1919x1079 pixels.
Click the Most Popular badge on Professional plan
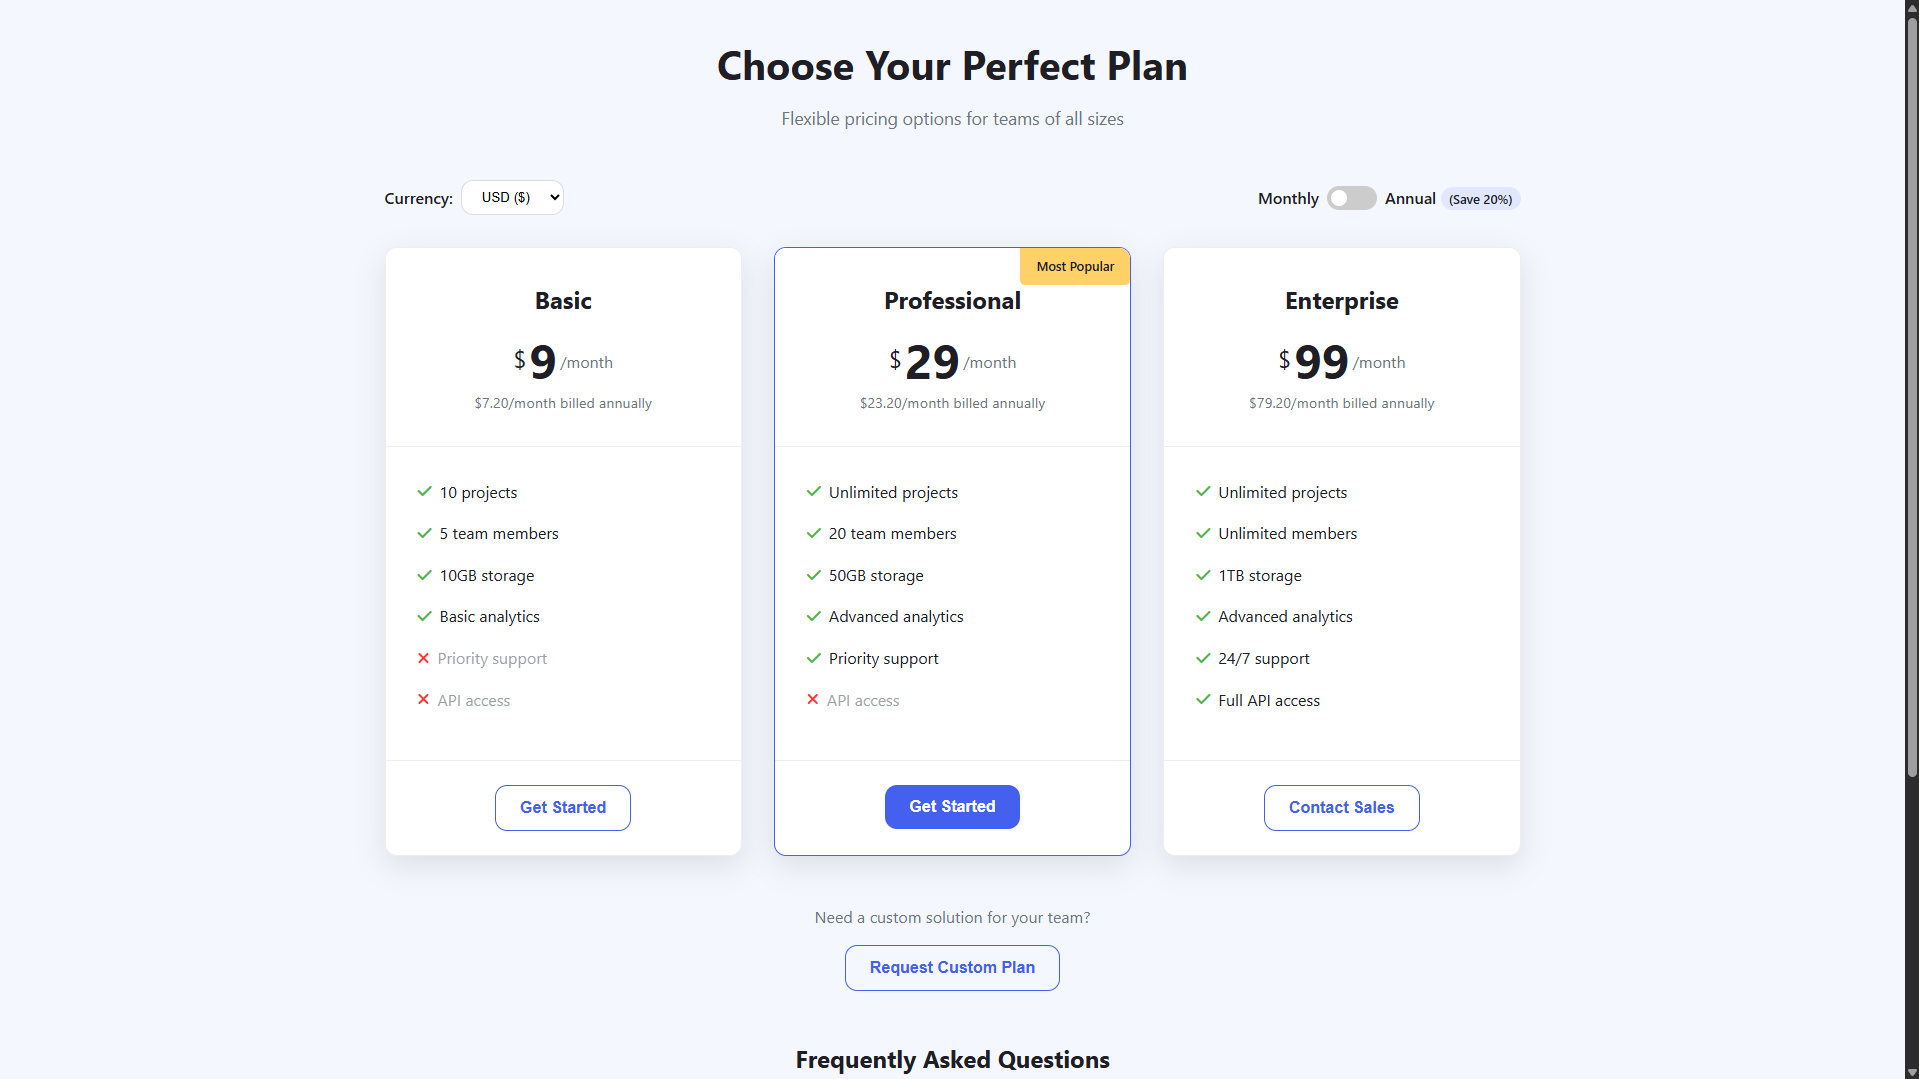(1074, 266)
